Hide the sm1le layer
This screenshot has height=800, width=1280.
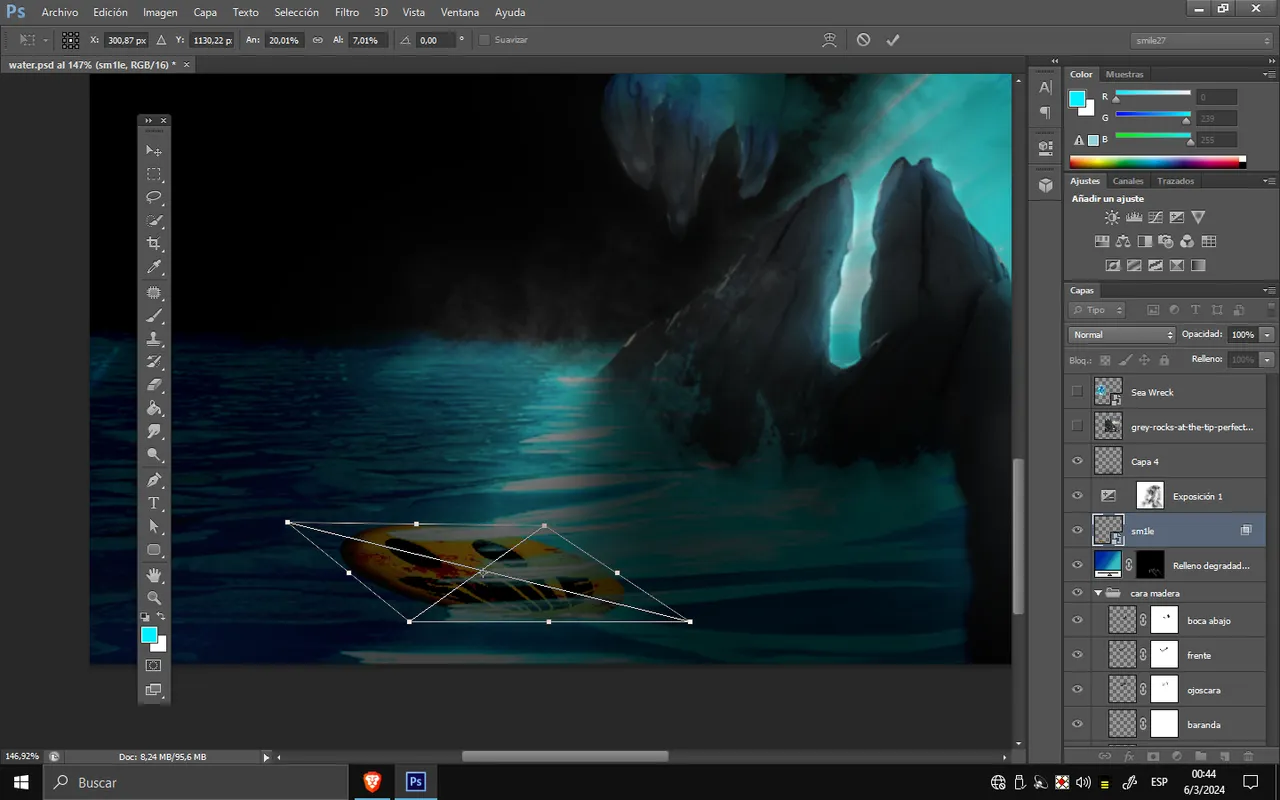pos(1077,530)
